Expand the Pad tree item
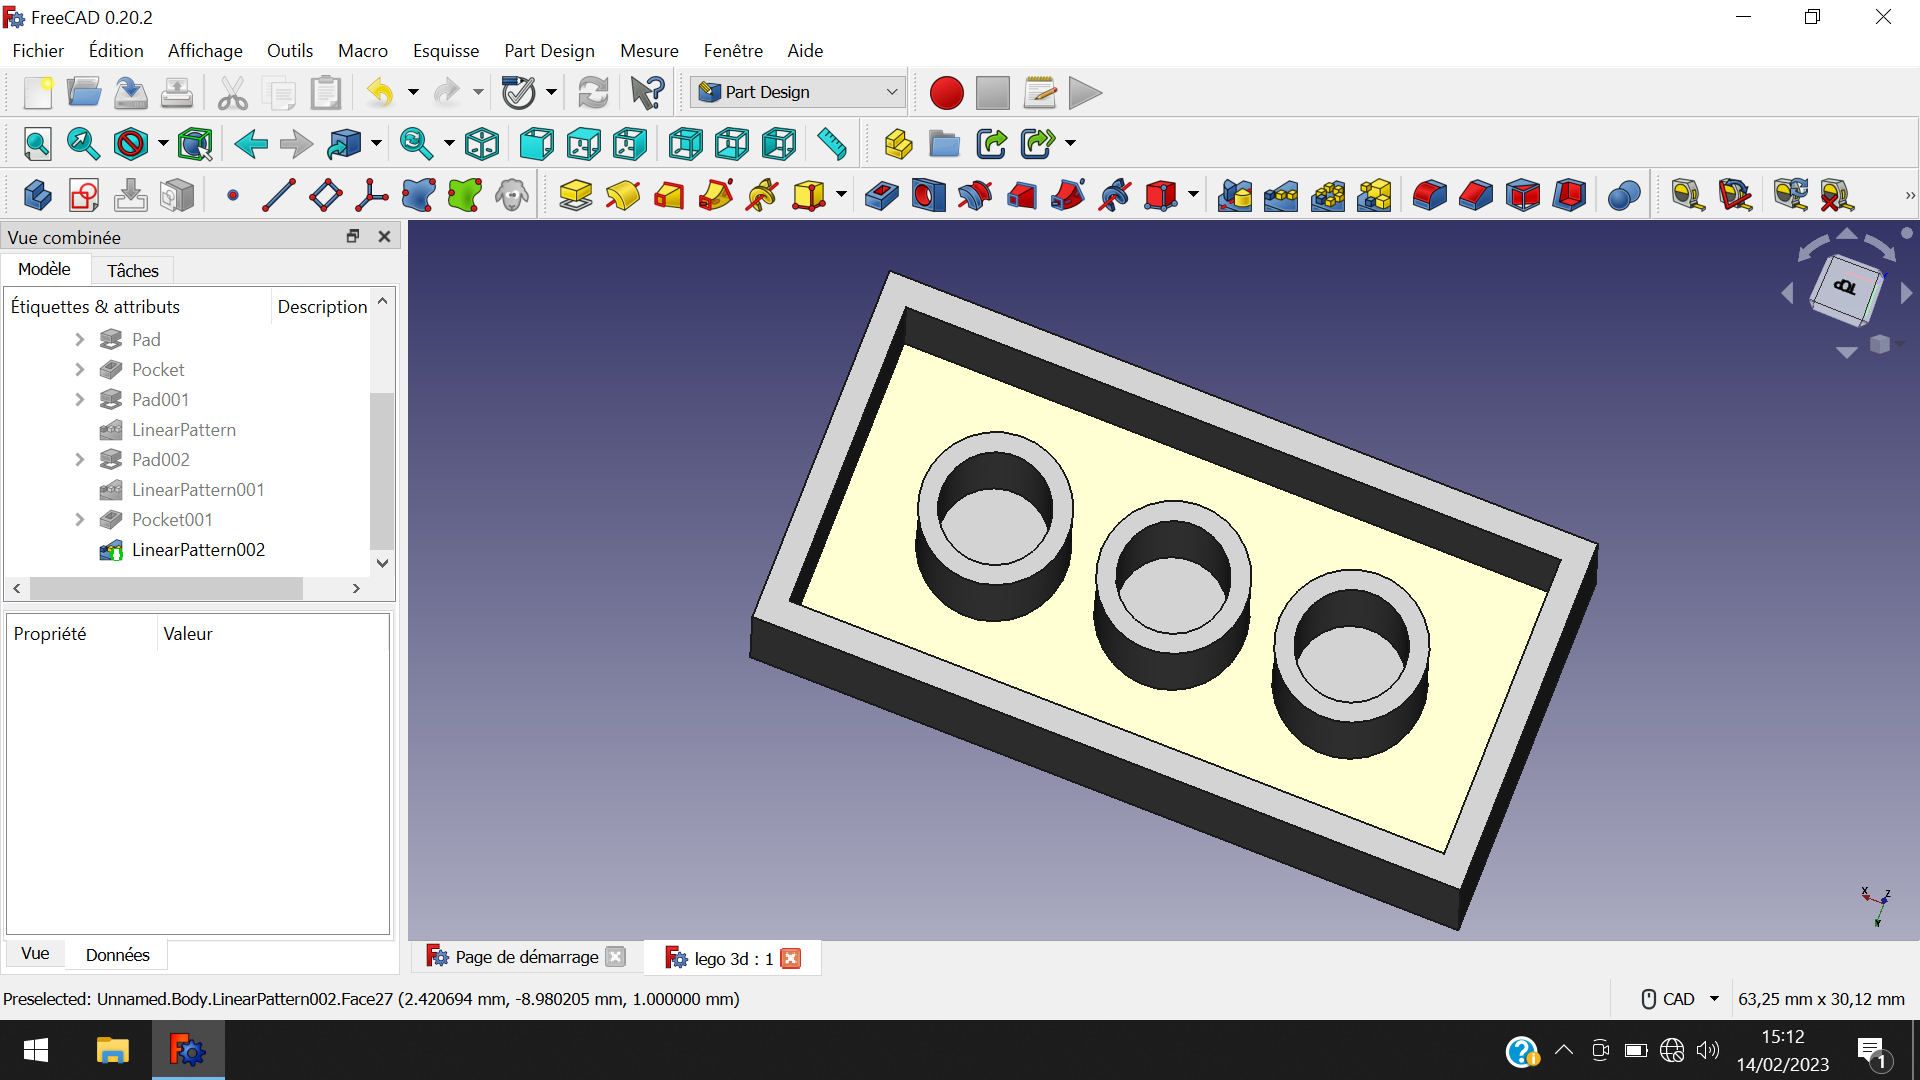The image size is (1920, 1080). (x=80, y=340)
